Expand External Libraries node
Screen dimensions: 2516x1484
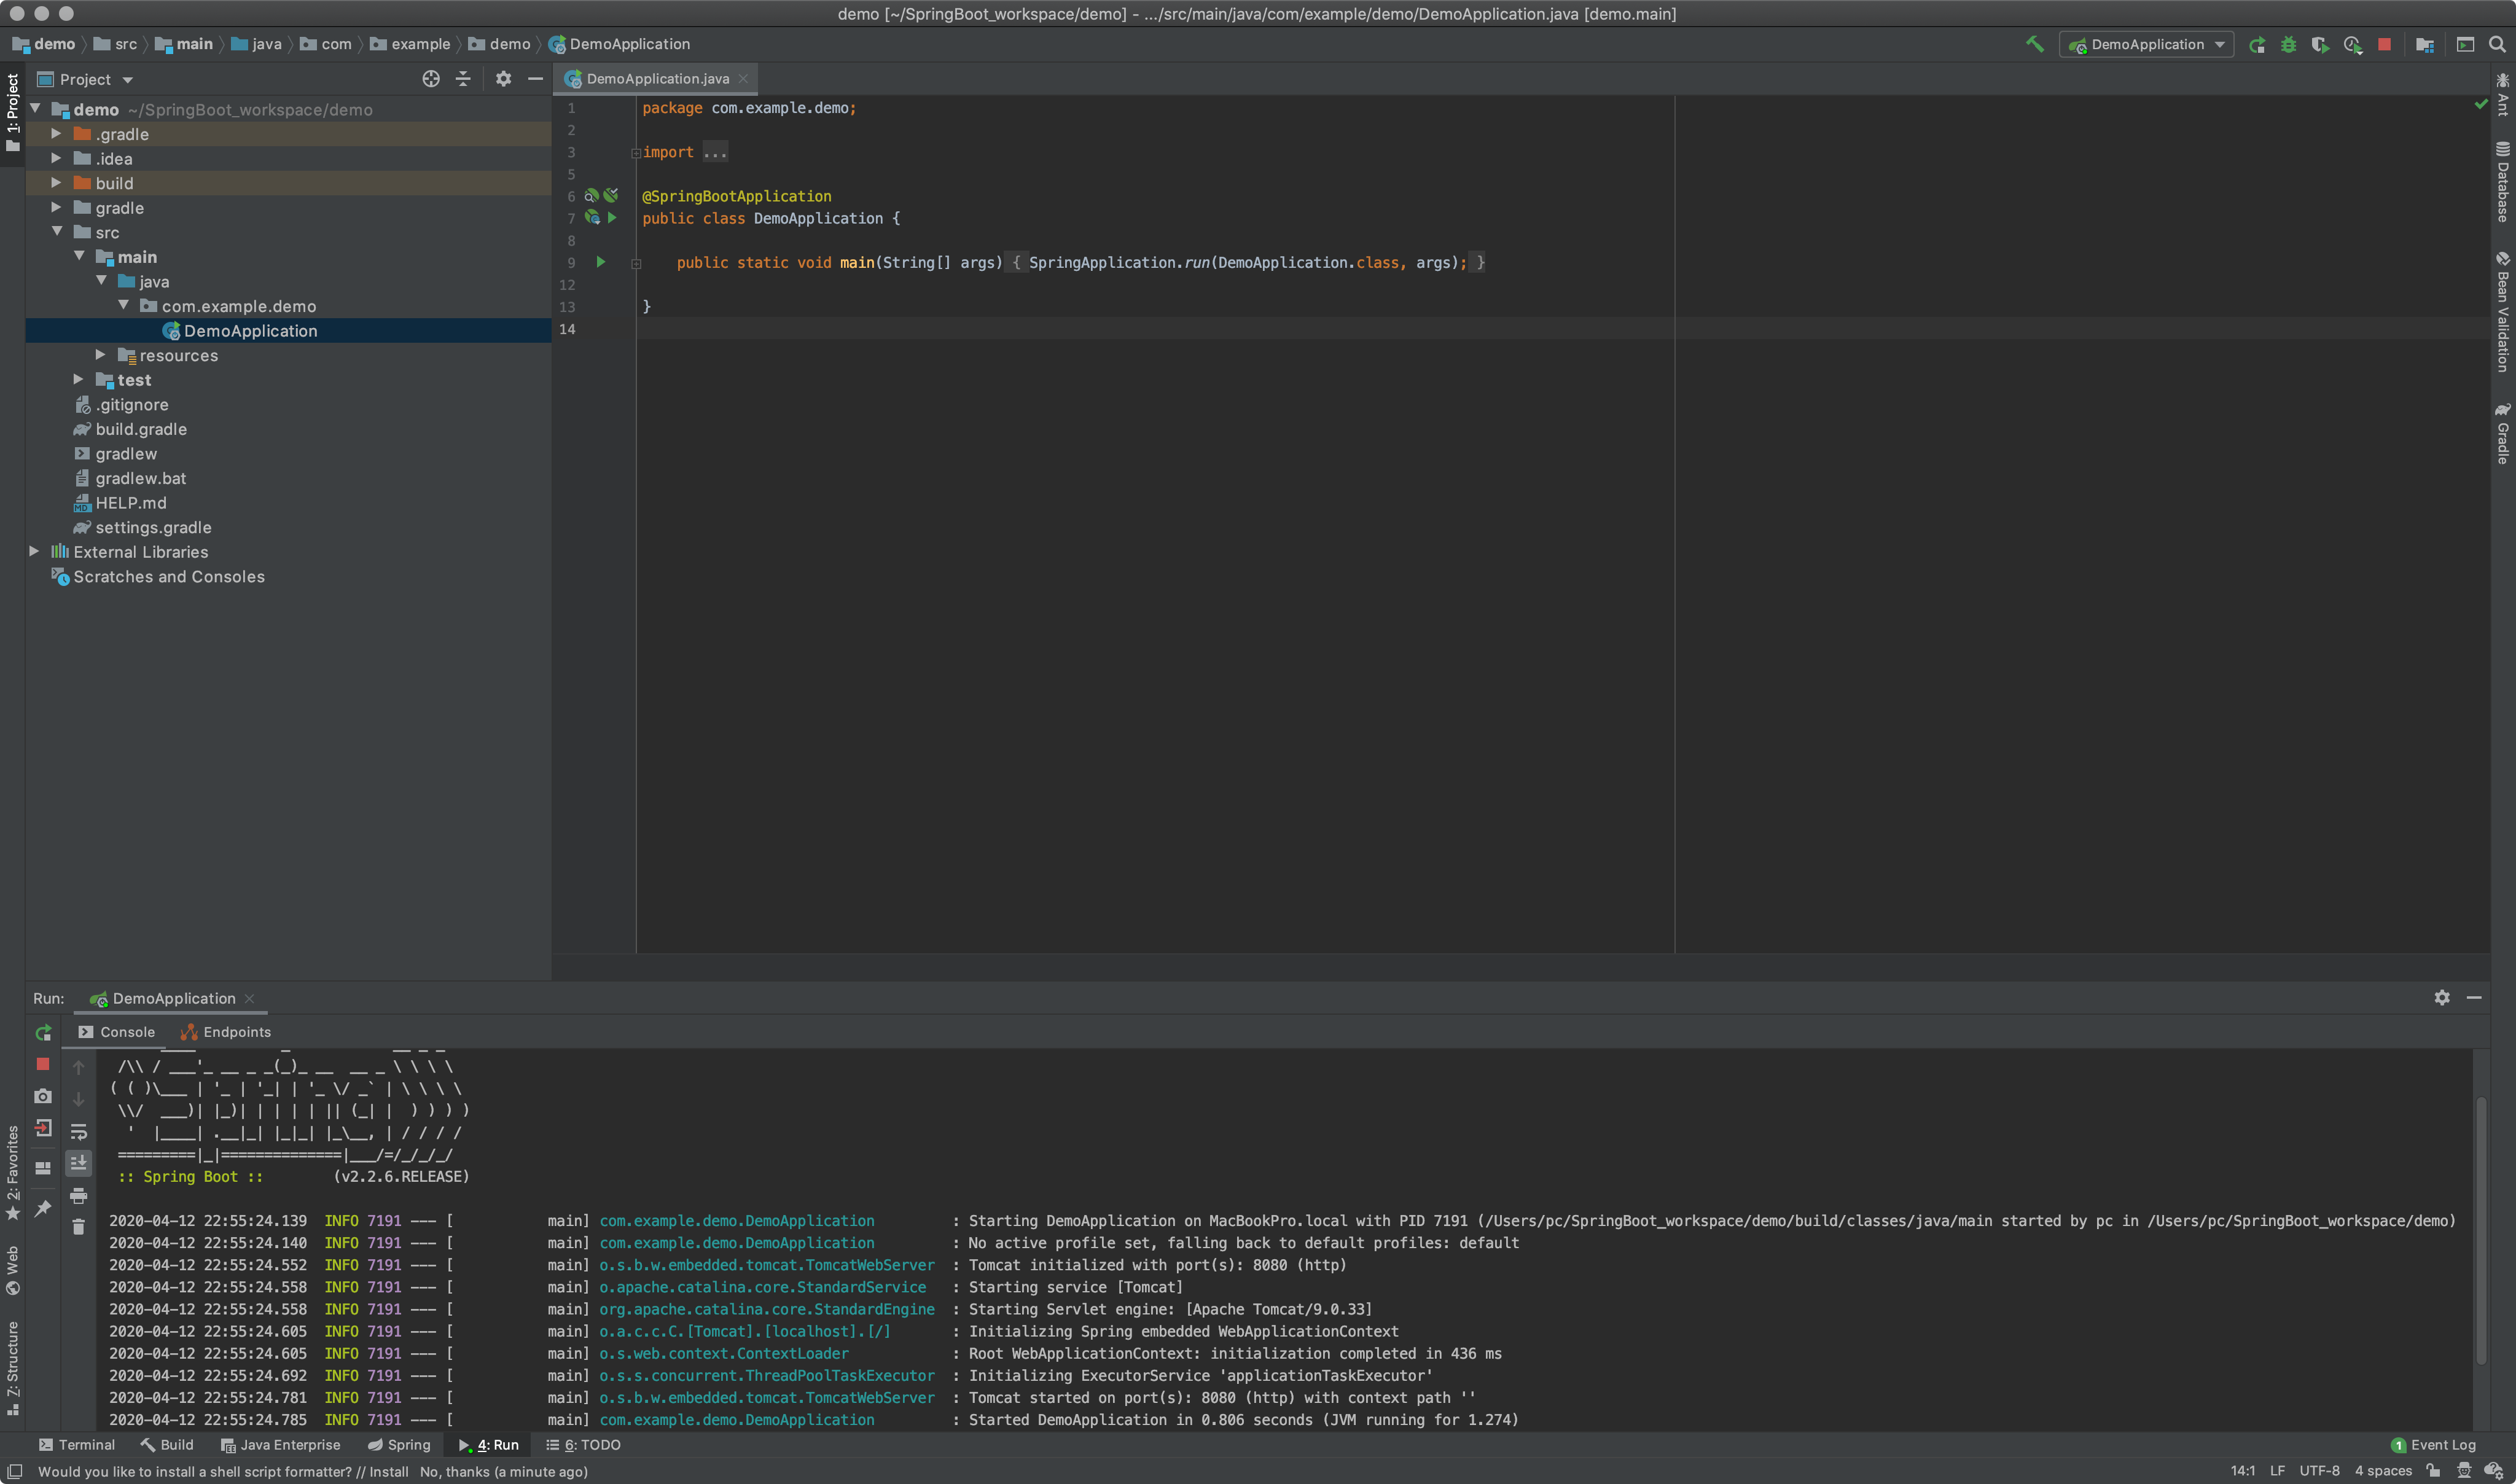34,551
